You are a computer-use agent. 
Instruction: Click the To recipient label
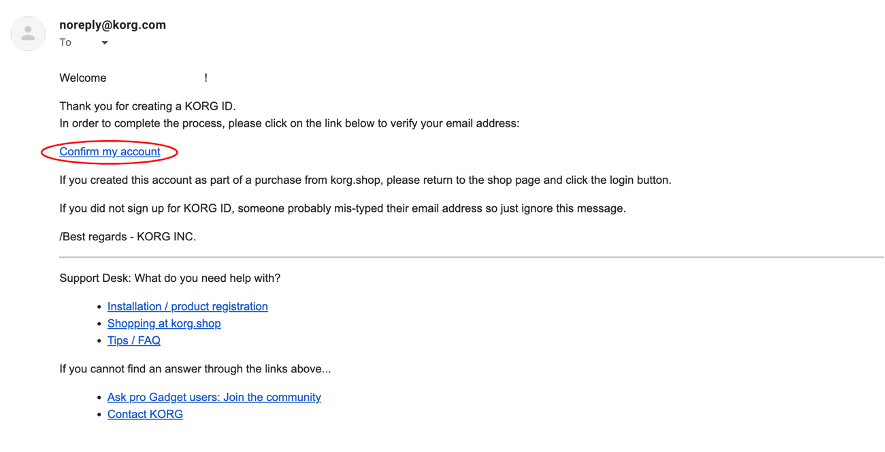[x=65, y=43]
